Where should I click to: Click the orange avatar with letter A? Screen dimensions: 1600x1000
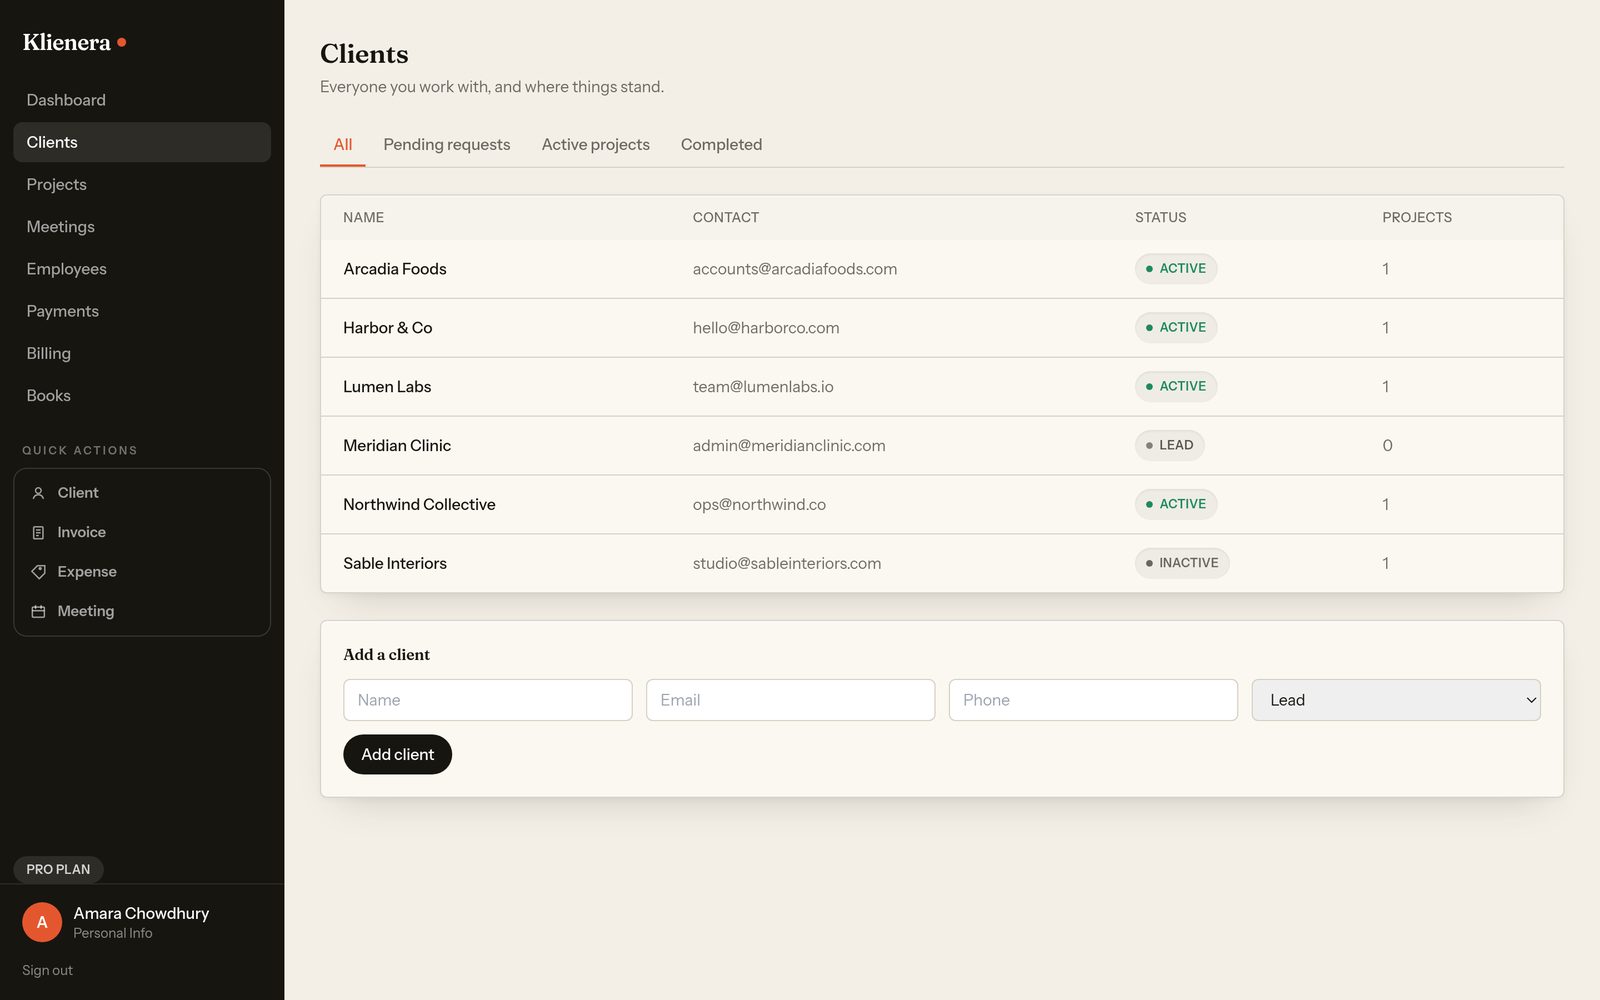(42, 922)
